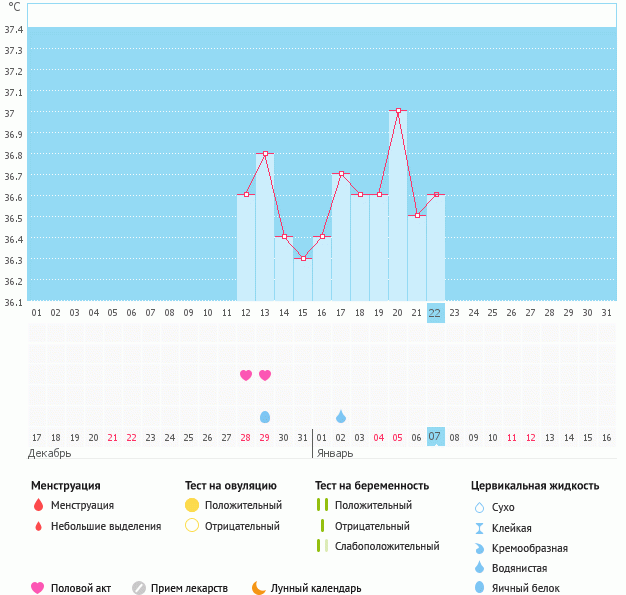Click the Небольшие выделения small drop icon
Image resolution: width=626 pixels, height=595 pixels.
pyautogui.click(x=38, y=526)
